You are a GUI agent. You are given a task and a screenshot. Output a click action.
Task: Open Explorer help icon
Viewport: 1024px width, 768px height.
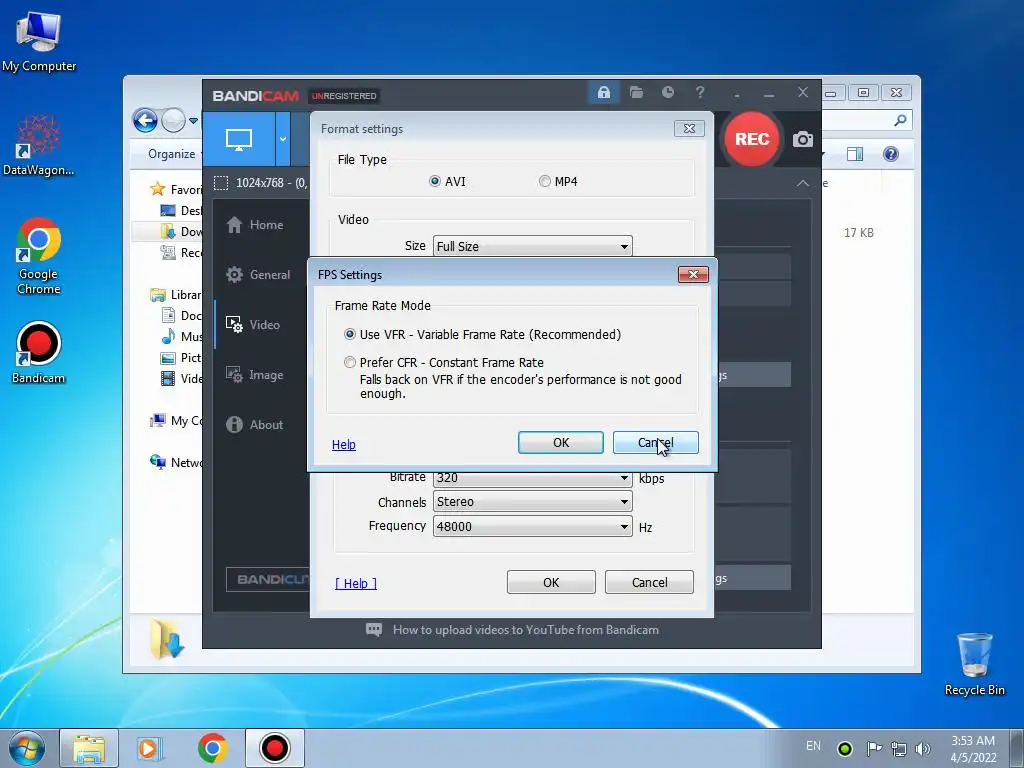[x=890, y=154]
